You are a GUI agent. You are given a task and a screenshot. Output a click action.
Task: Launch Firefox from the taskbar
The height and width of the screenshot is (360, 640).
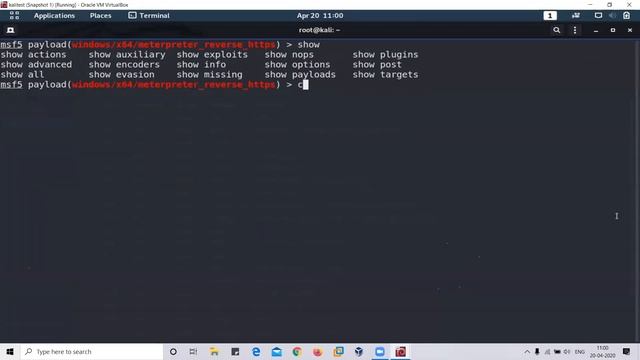pos(318,351)
